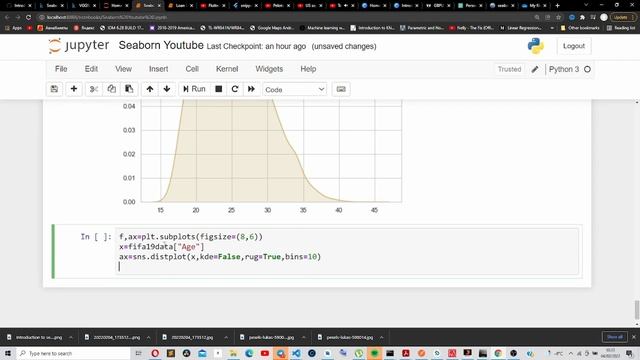The width and height of the screenshot is (640, 360).
Task: Go forward with the browser forward arrow
Action: point(18,17)
